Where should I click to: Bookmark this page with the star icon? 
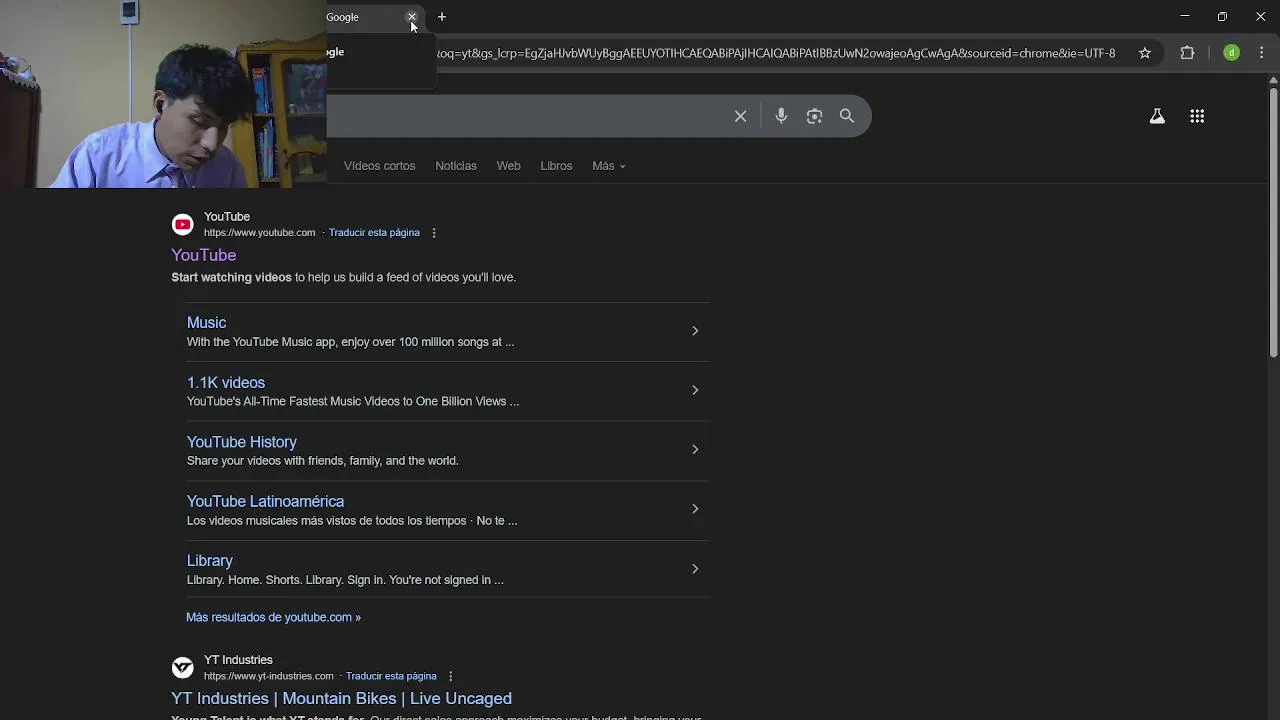point(1145,53)
